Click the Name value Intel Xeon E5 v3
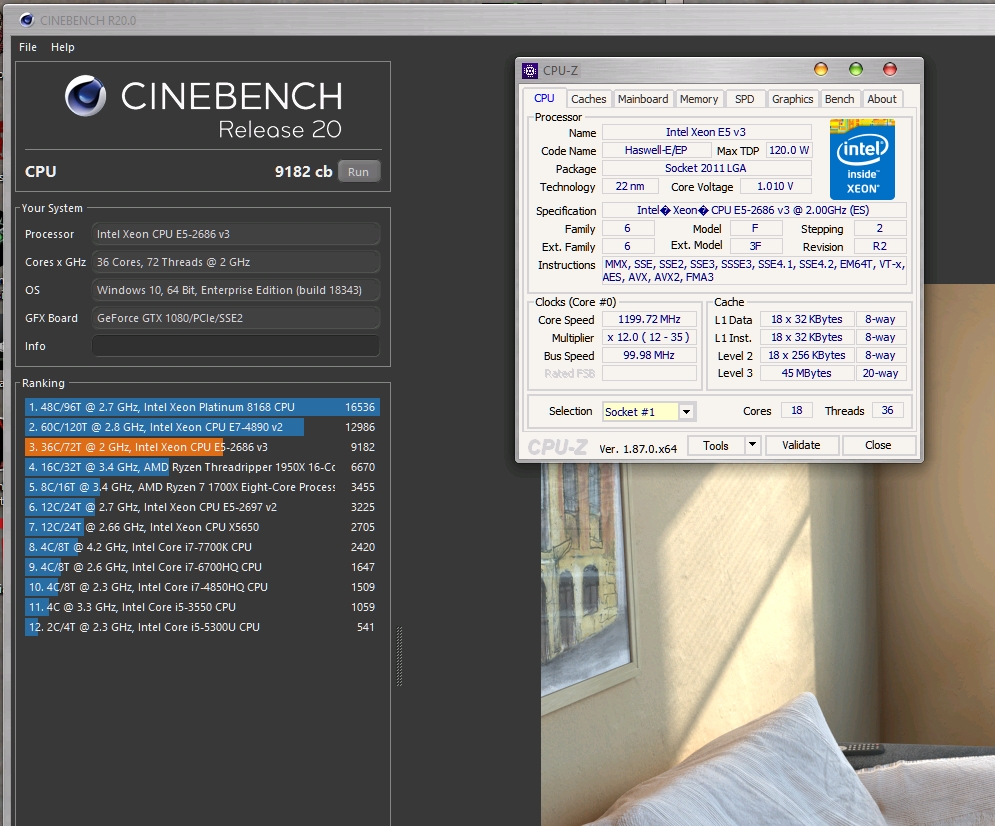 706,132
